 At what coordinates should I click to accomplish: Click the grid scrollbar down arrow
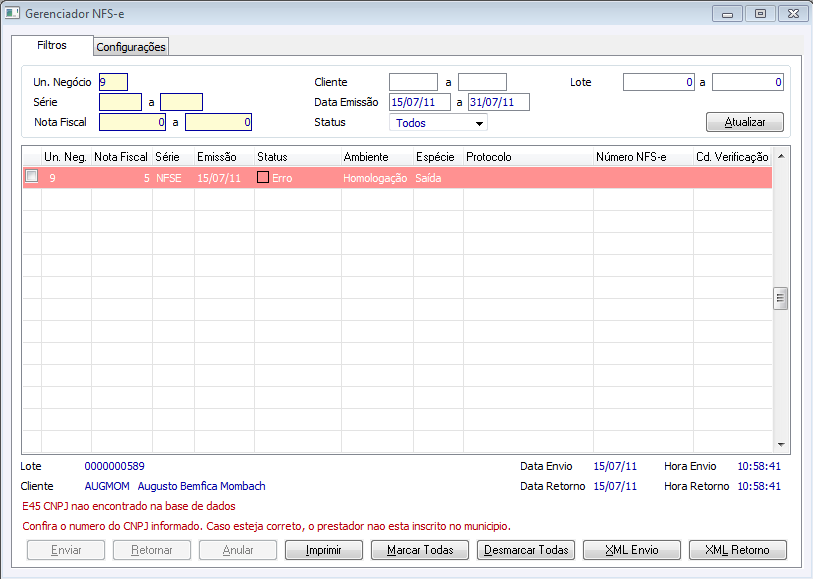point(781,445)
